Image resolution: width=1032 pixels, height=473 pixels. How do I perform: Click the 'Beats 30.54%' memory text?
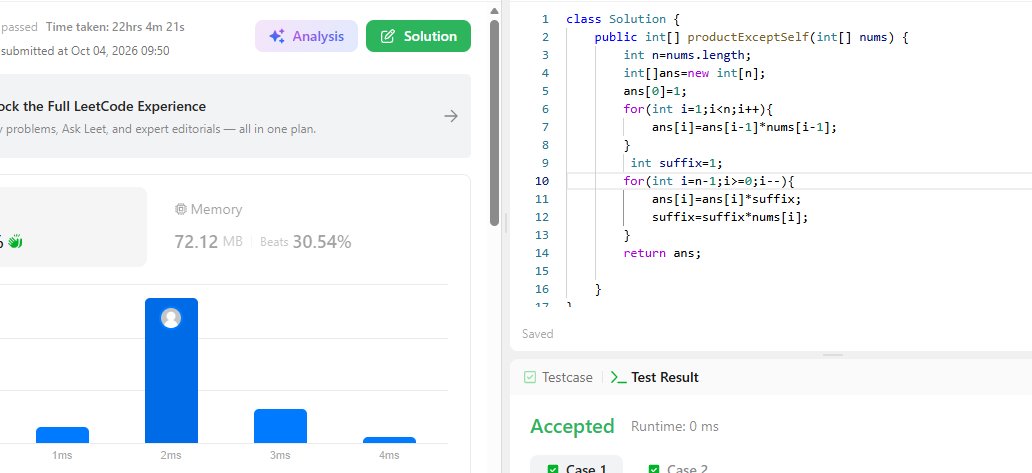click(305, 242)
